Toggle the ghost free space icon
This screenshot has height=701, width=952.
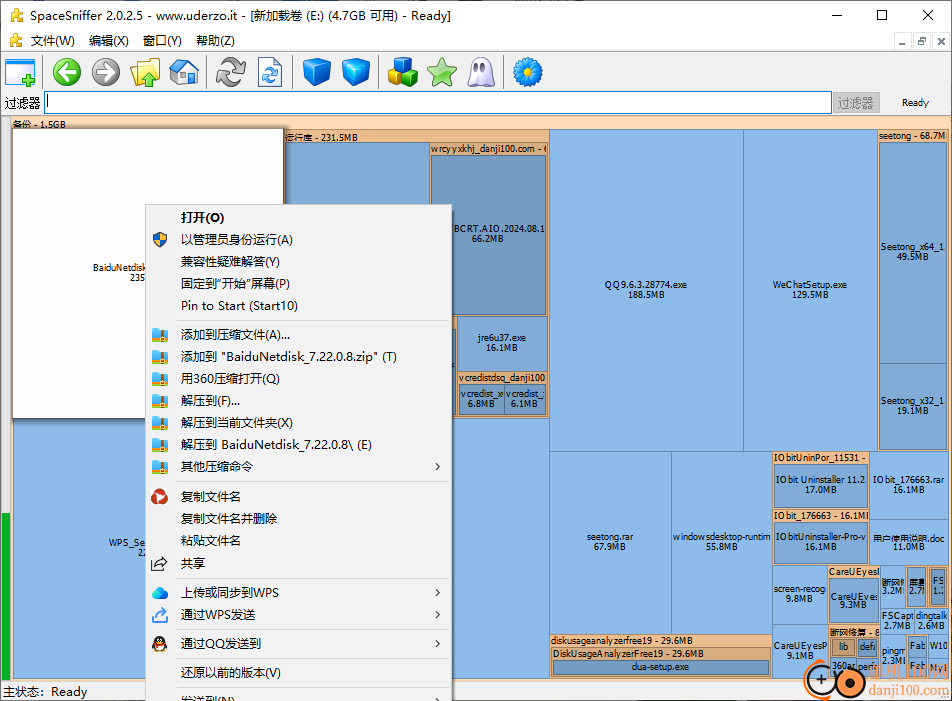pos(481,72)
